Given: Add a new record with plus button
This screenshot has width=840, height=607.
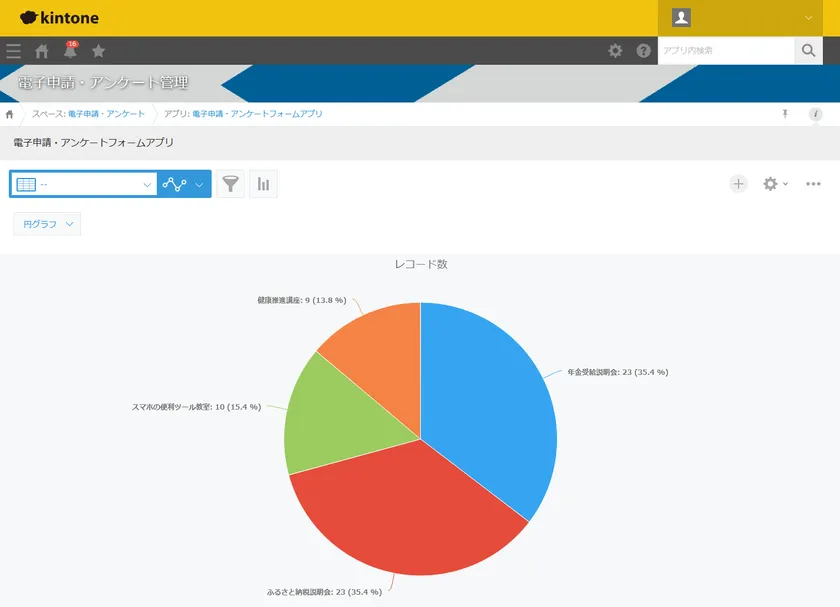Looking at the screenshot, I should tap(738, 184).
